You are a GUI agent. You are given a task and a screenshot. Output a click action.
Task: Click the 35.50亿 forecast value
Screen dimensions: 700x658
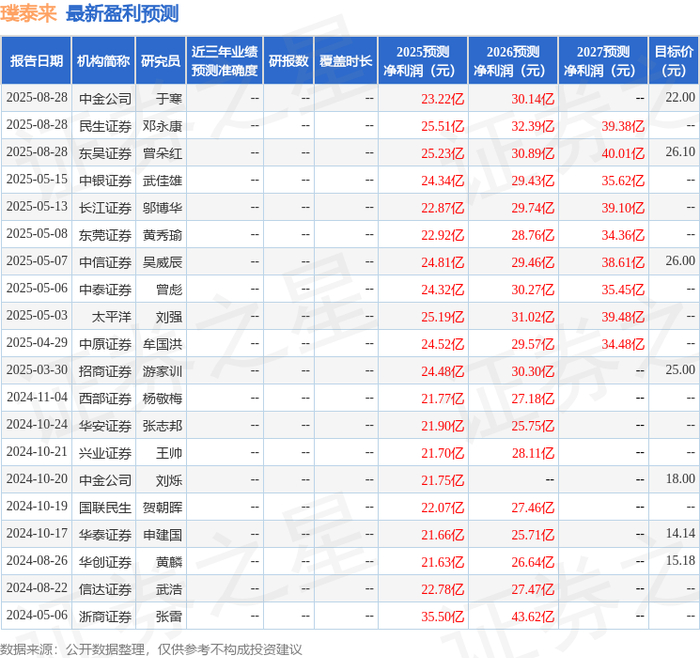pos(442,616)
